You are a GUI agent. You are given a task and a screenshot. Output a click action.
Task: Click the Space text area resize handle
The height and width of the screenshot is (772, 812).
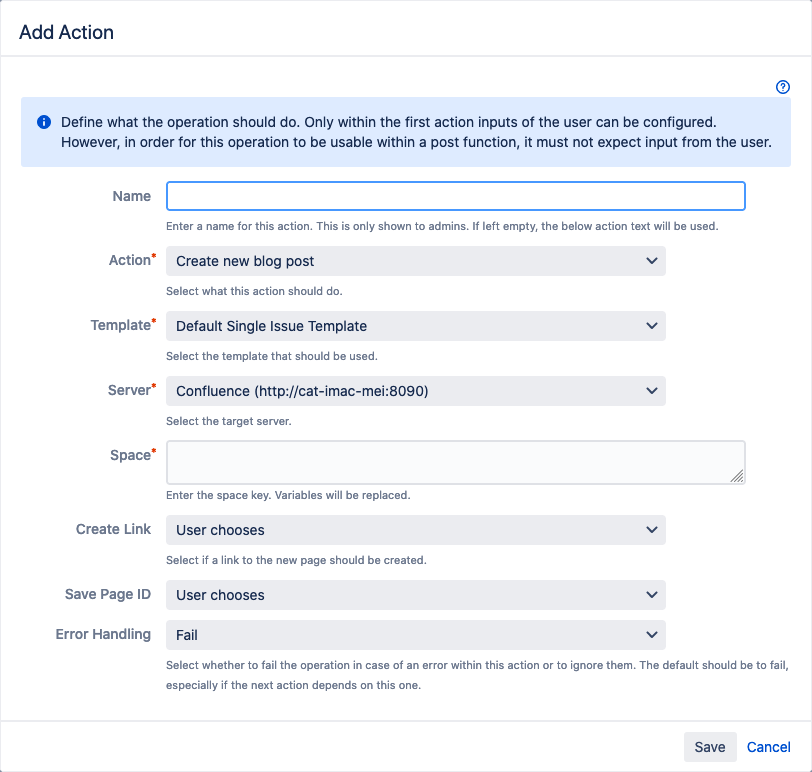coord(737,477)
